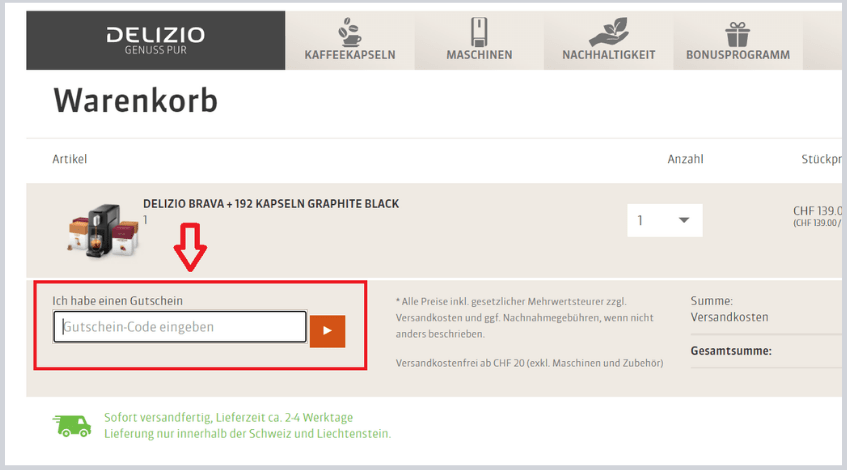Viewport: 847px width, 470px height.
Task: Click the 'Summe:' label
Action: pyautogui.click(x=711, y=301)
